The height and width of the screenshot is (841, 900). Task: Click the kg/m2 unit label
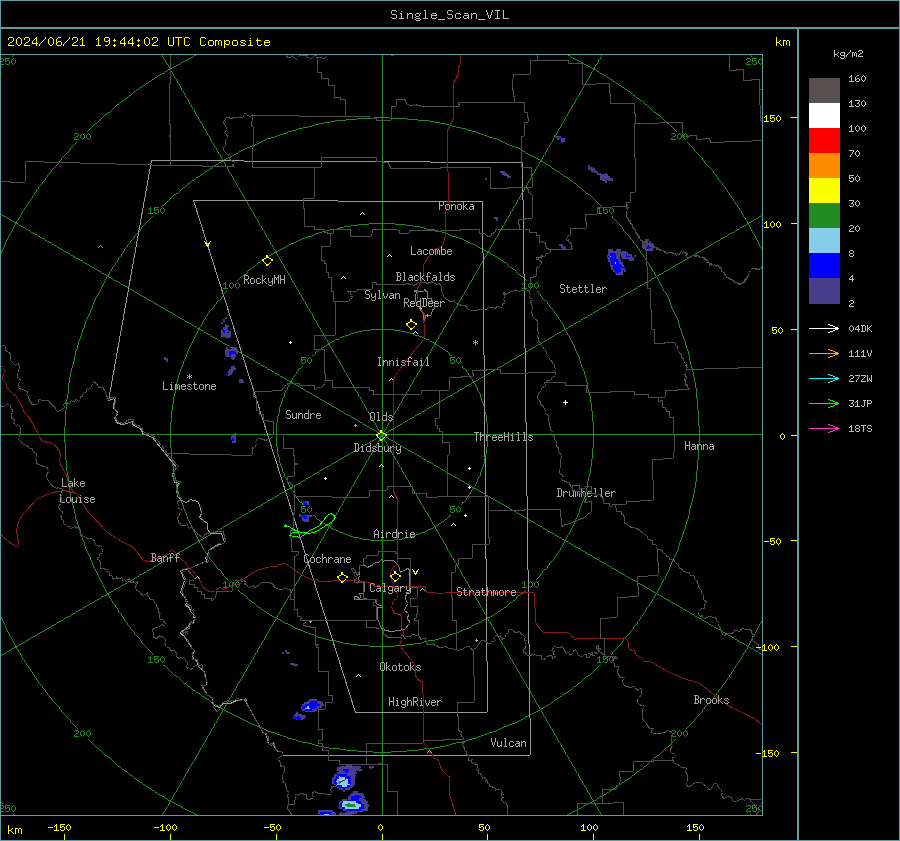(848, 54)
